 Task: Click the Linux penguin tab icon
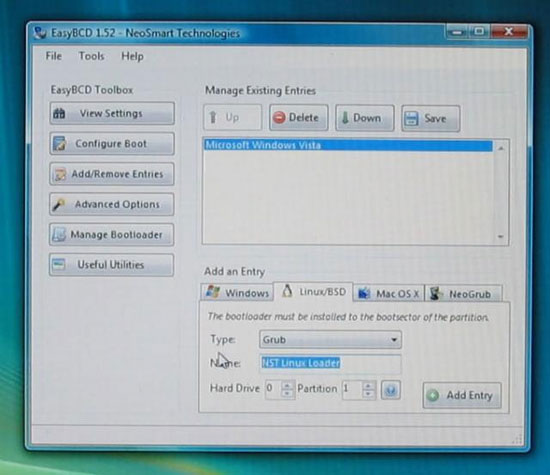coord(287,291)
